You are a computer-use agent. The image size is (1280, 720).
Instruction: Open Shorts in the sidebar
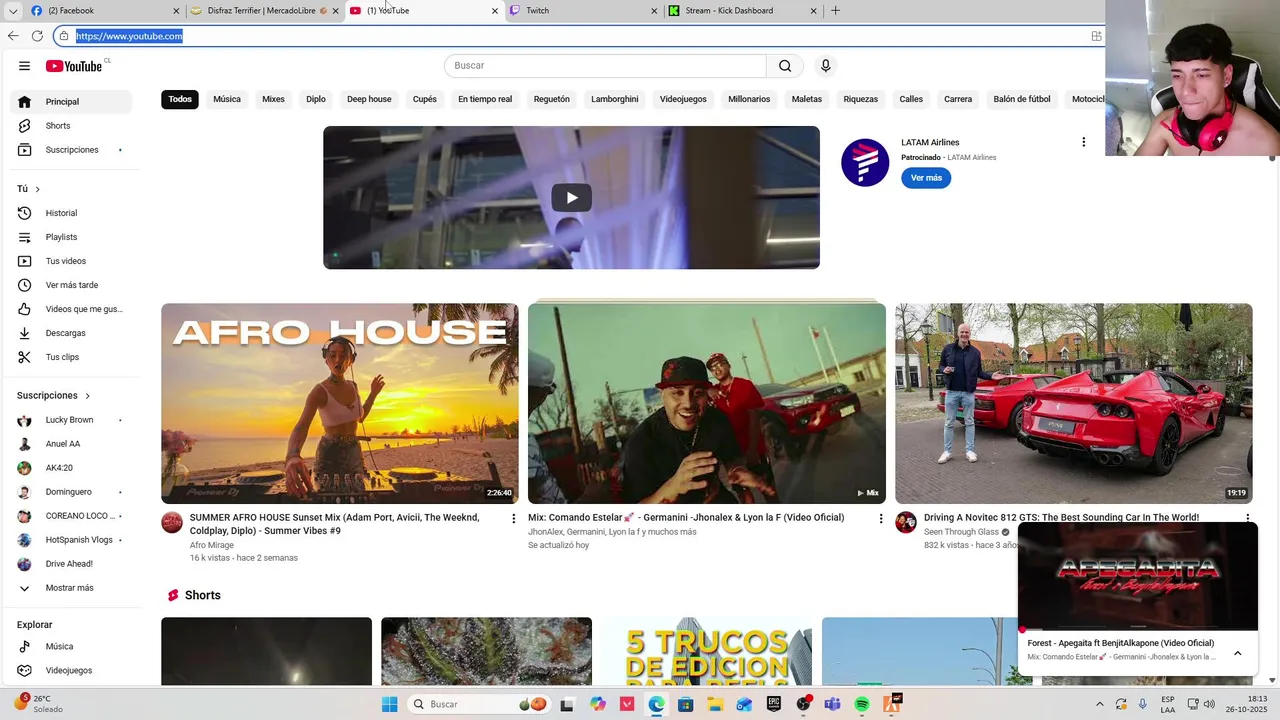coord(70,126)
